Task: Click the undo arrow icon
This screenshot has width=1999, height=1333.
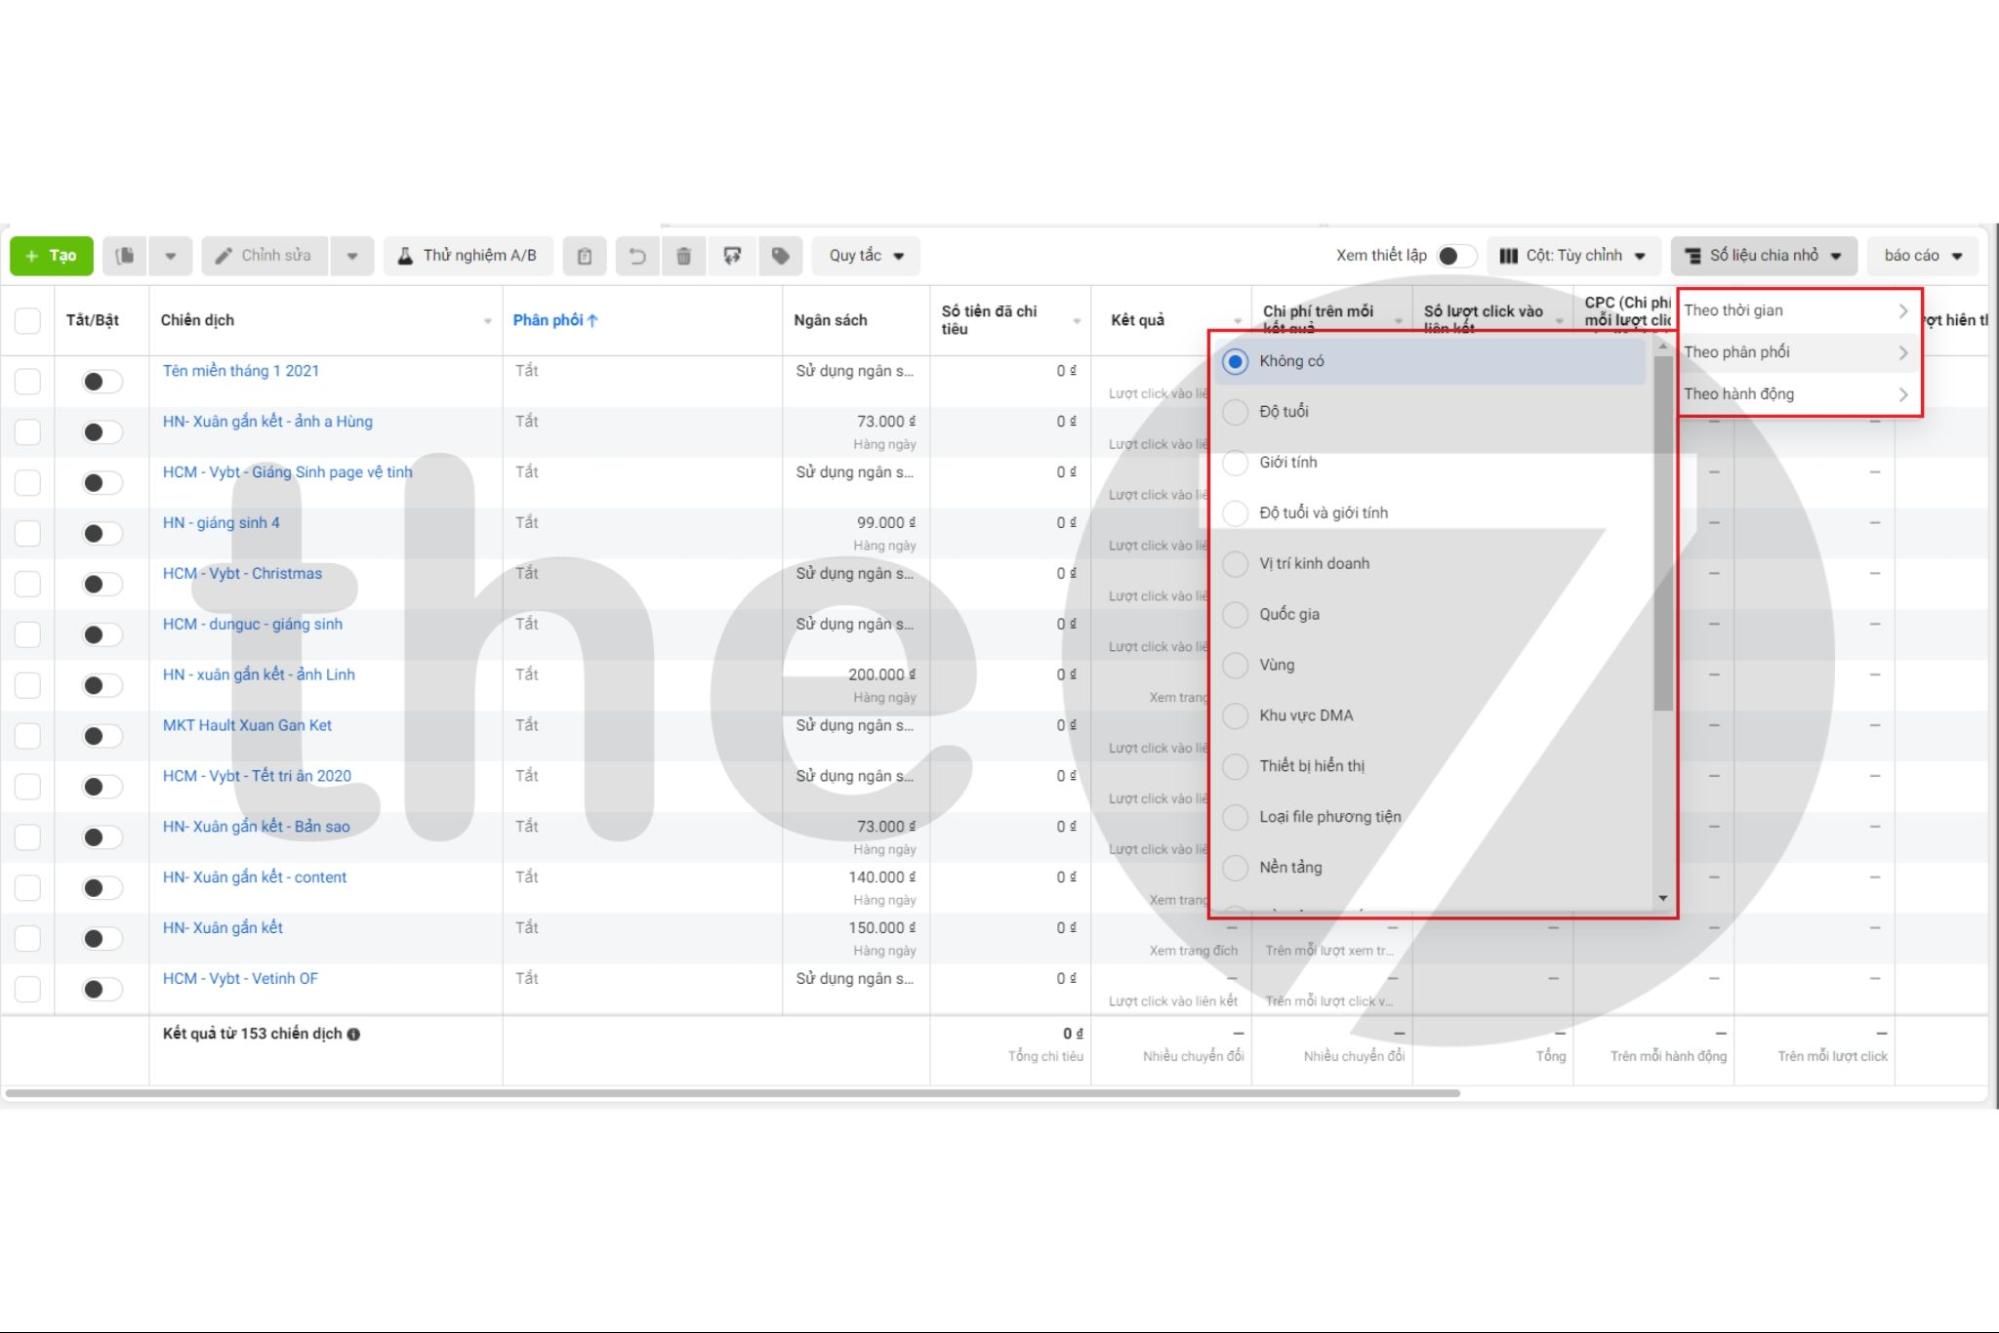Action: tap(636, 256)
